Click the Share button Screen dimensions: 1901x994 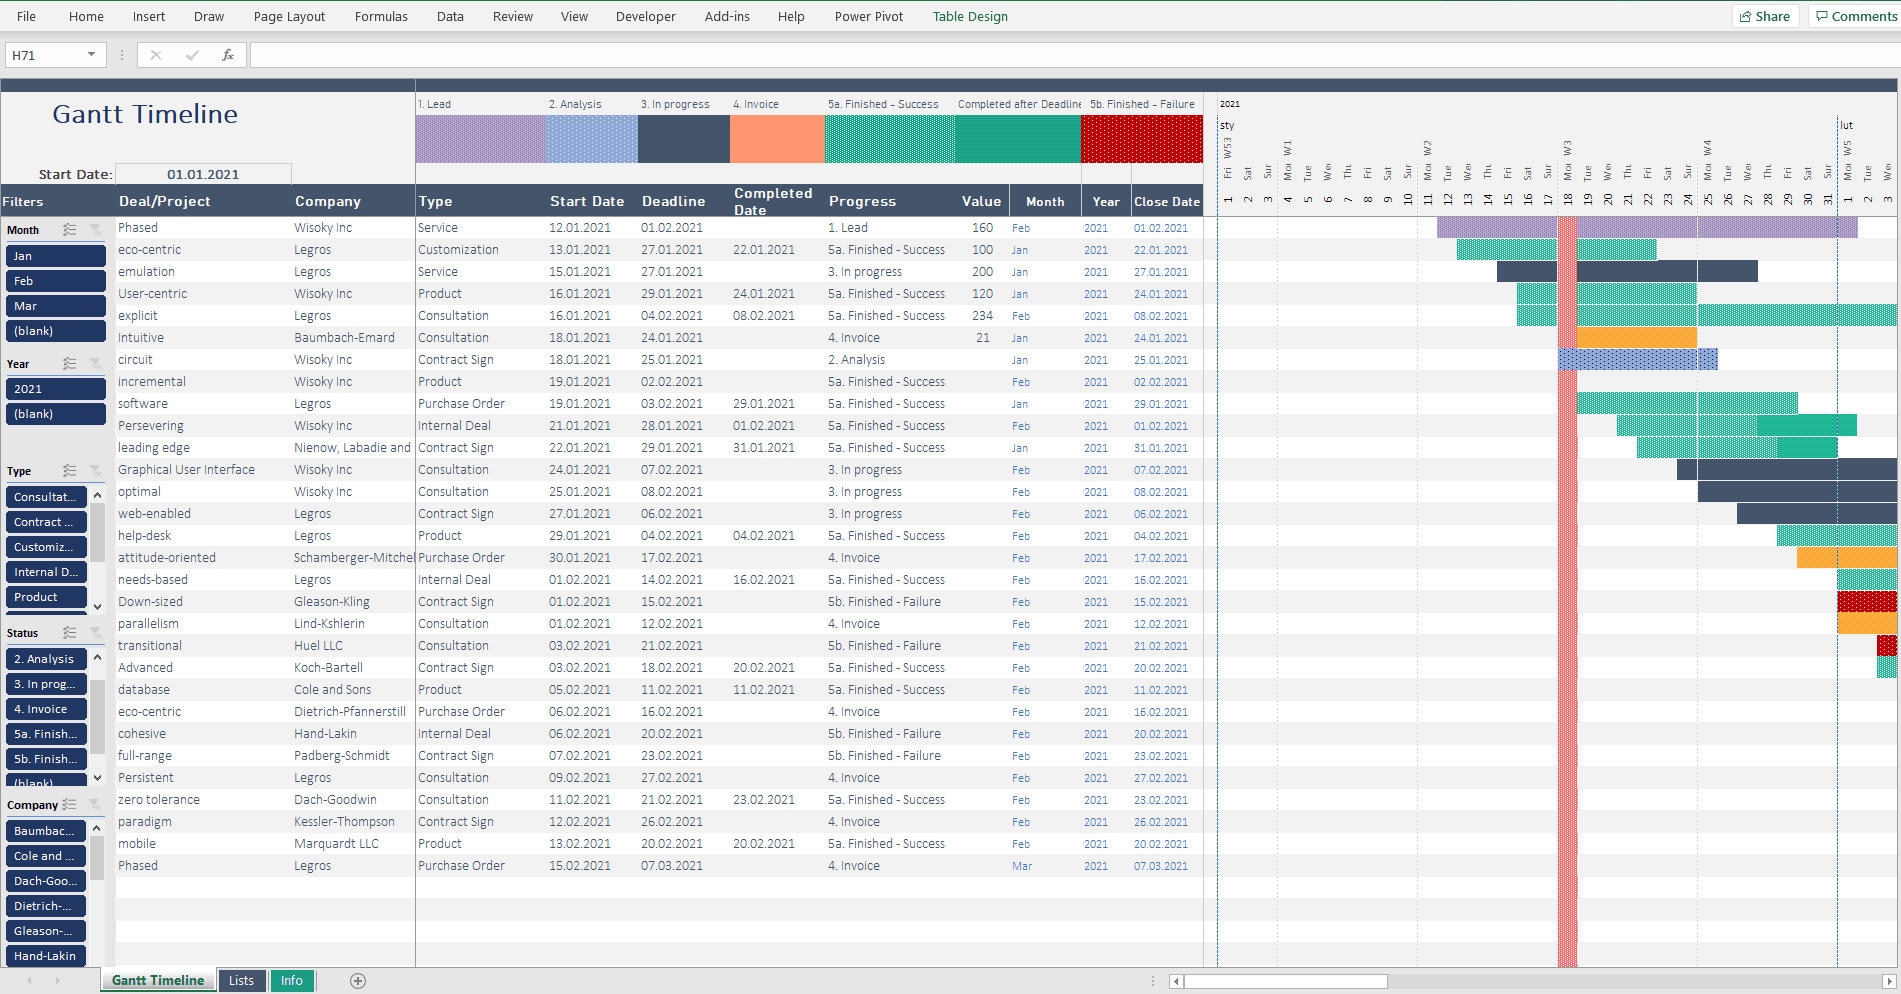(x=1765, y=16)
